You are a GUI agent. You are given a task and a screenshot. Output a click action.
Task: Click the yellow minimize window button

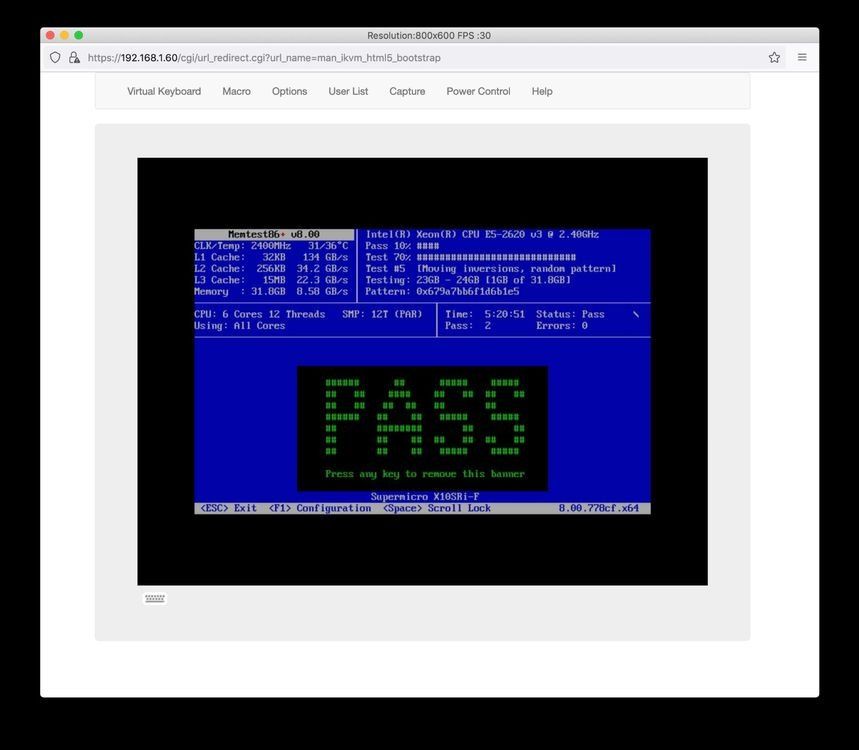64,35
